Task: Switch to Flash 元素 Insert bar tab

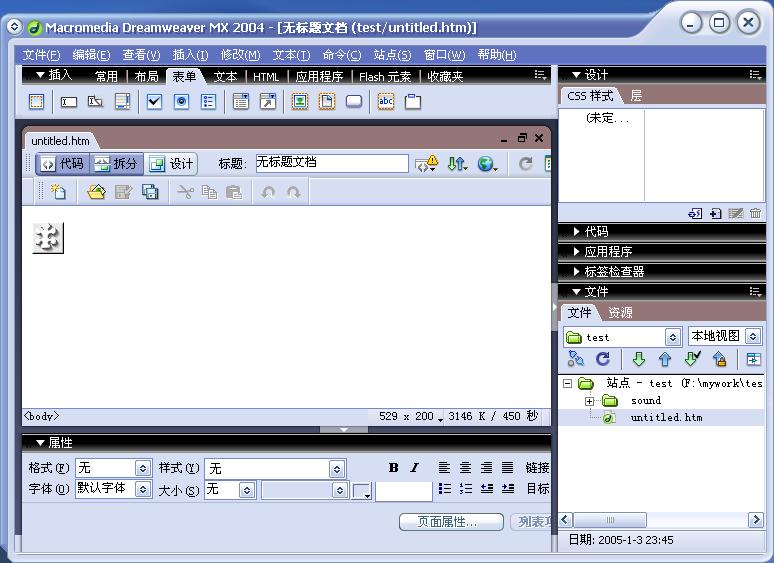Action: click(x=385, y=76)
